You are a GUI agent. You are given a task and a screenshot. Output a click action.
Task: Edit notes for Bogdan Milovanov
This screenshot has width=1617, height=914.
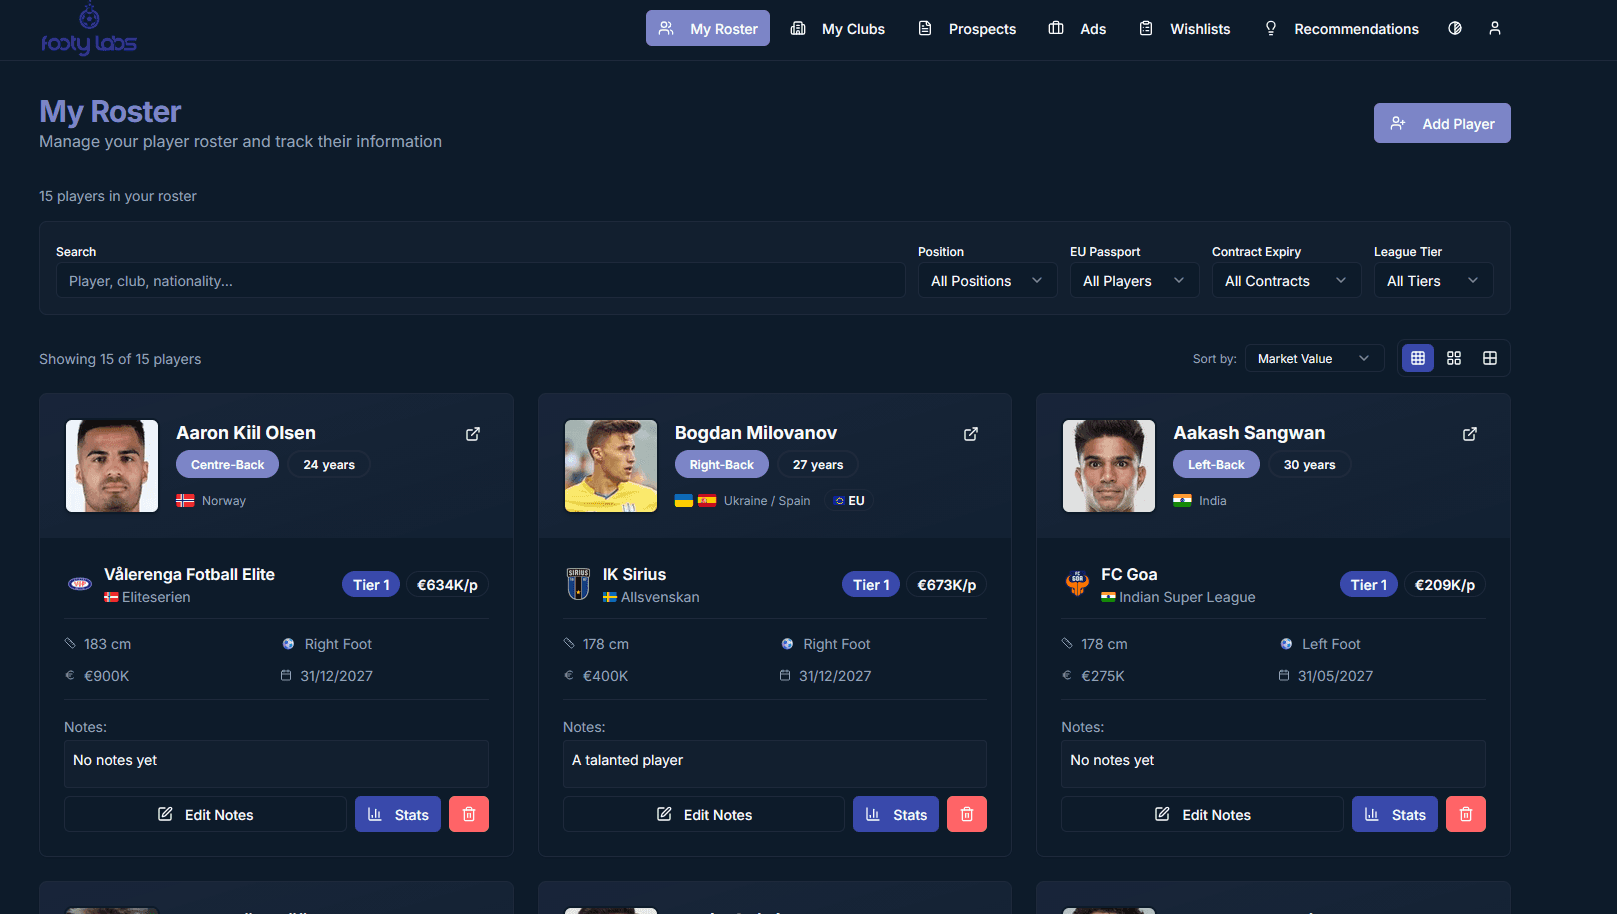[x=703, y=814]
